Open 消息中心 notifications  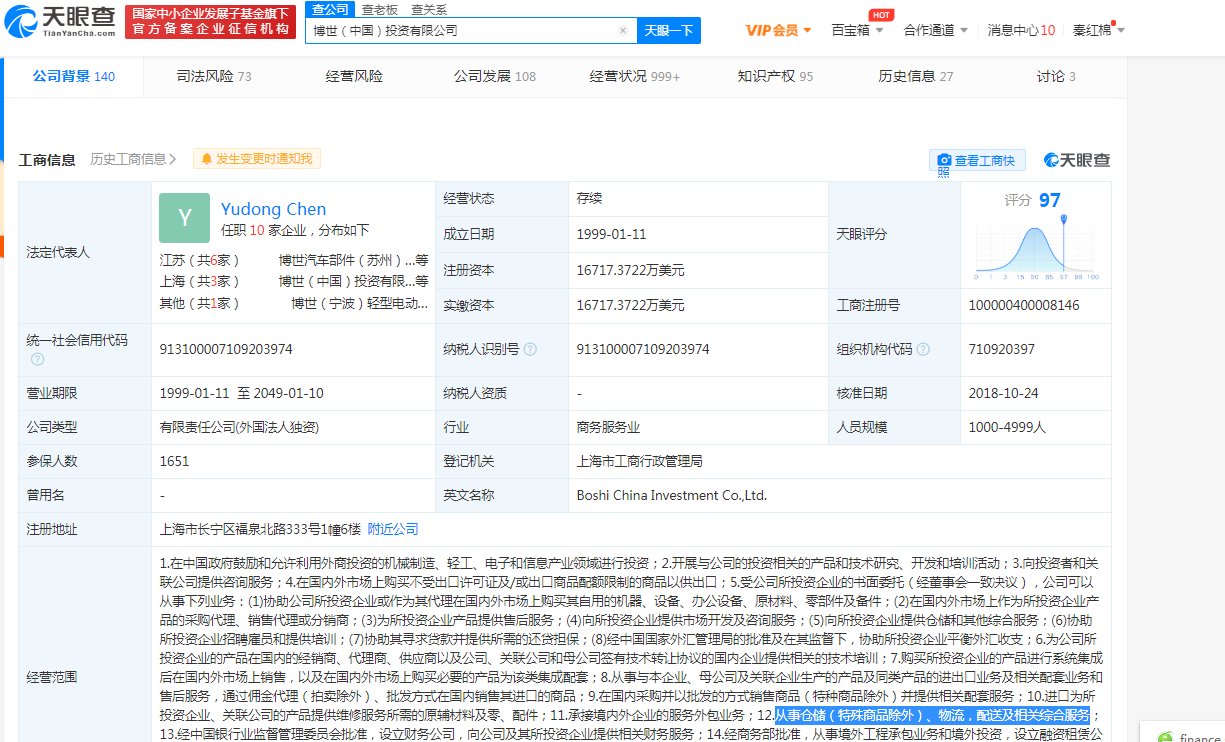(x=1021, y=30)
